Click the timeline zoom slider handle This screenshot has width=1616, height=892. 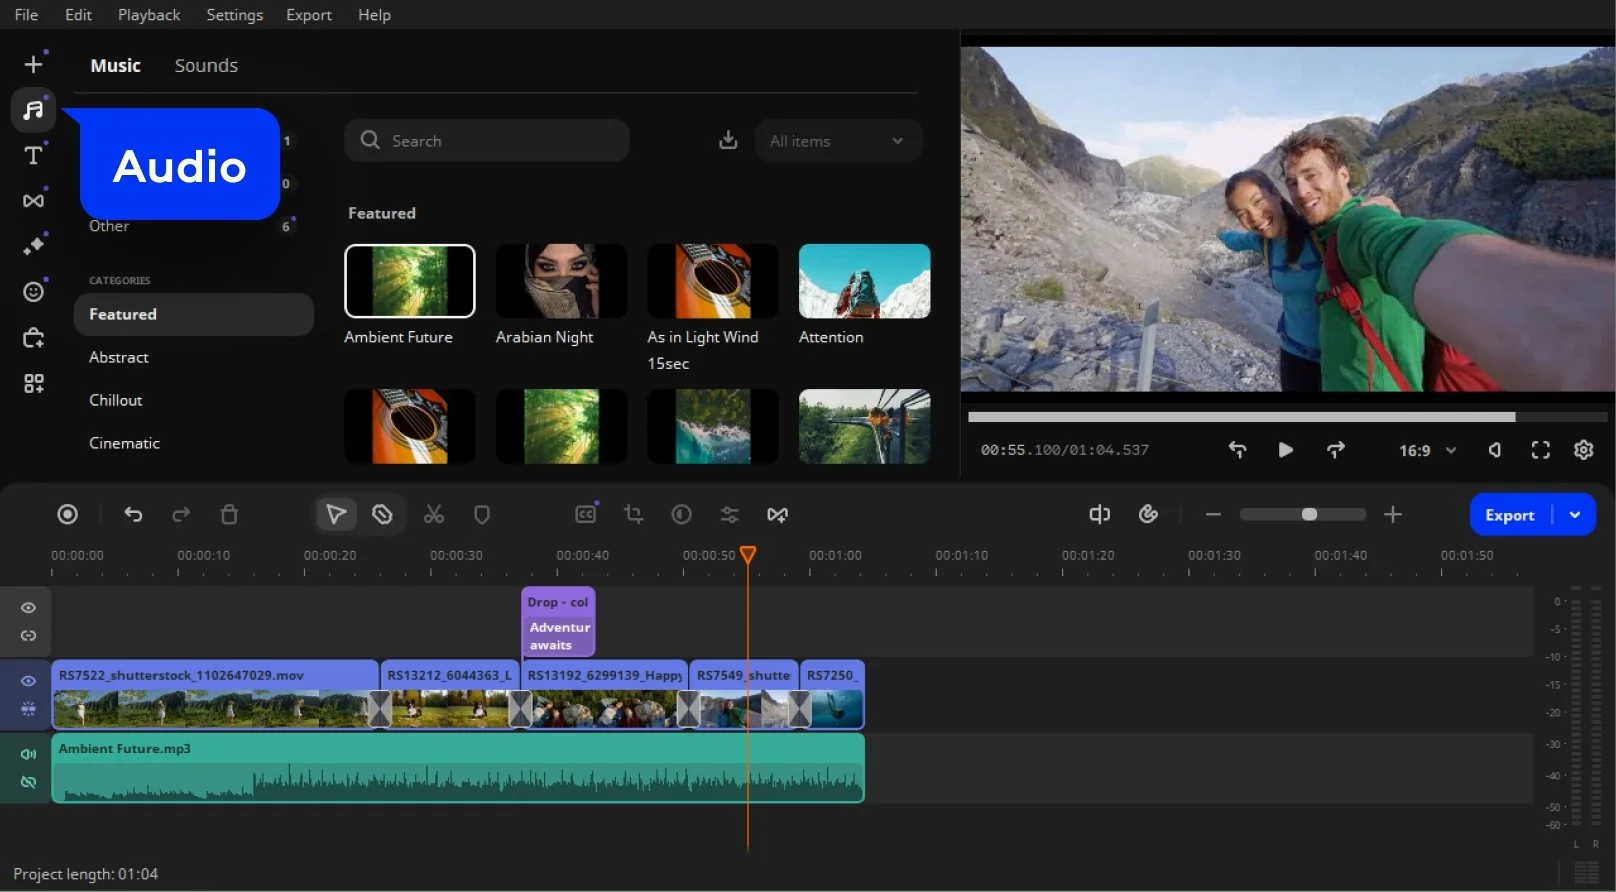tap(1309, 514)
